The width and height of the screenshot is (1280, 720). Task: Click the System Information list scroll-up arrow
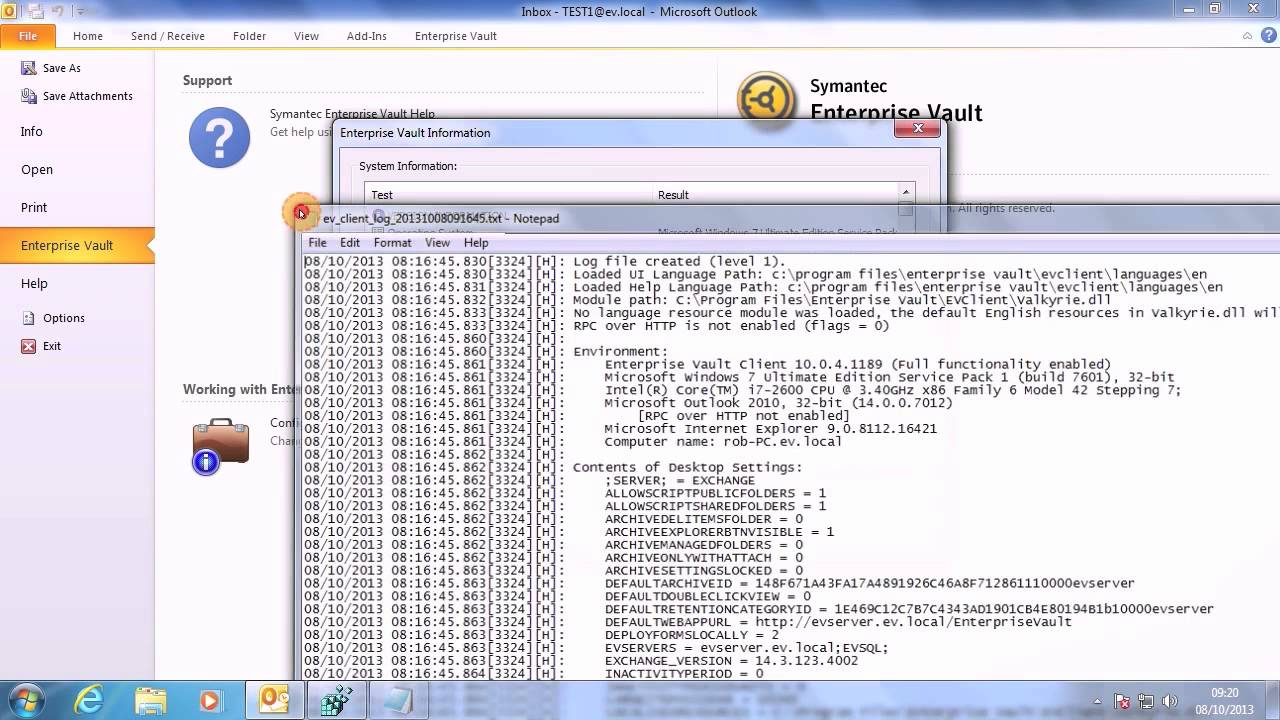906,192
